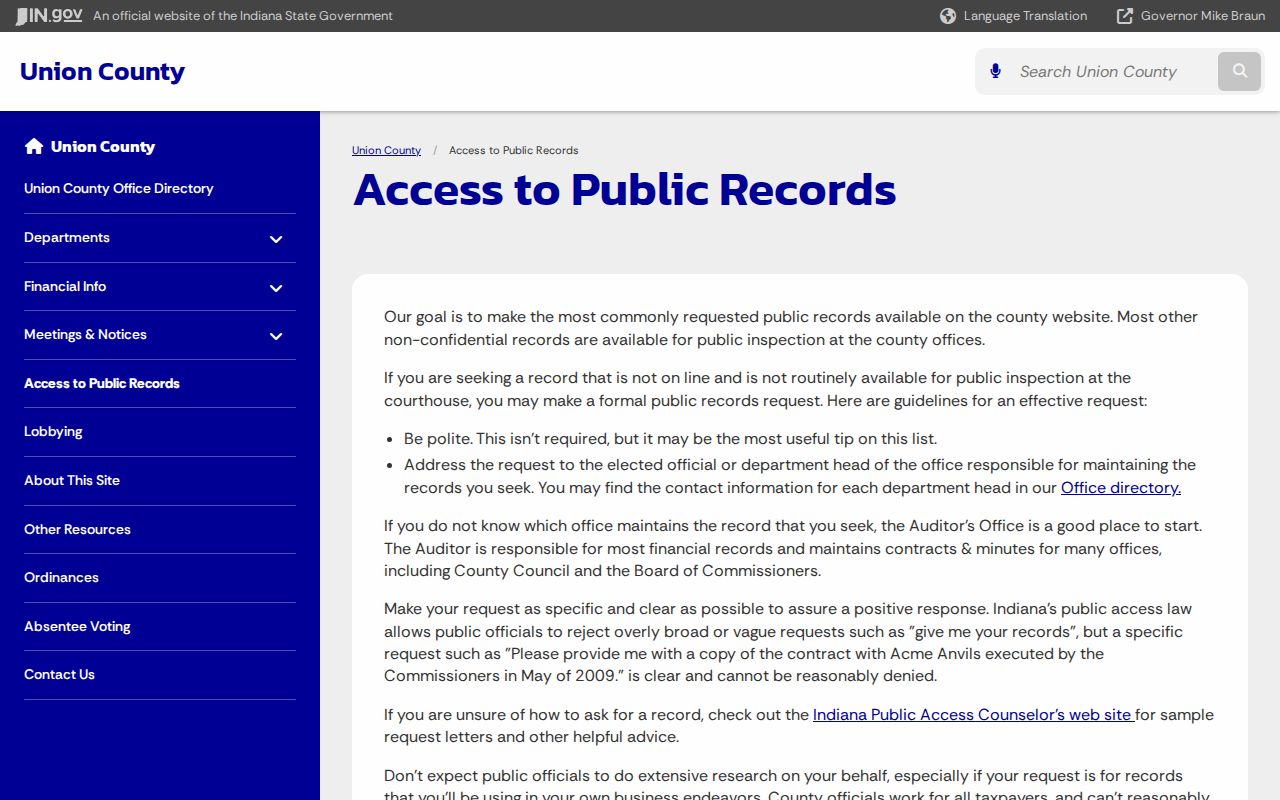Click the home icon in the sidebar
Screen dimensions: 1280x800
[34, 146]
